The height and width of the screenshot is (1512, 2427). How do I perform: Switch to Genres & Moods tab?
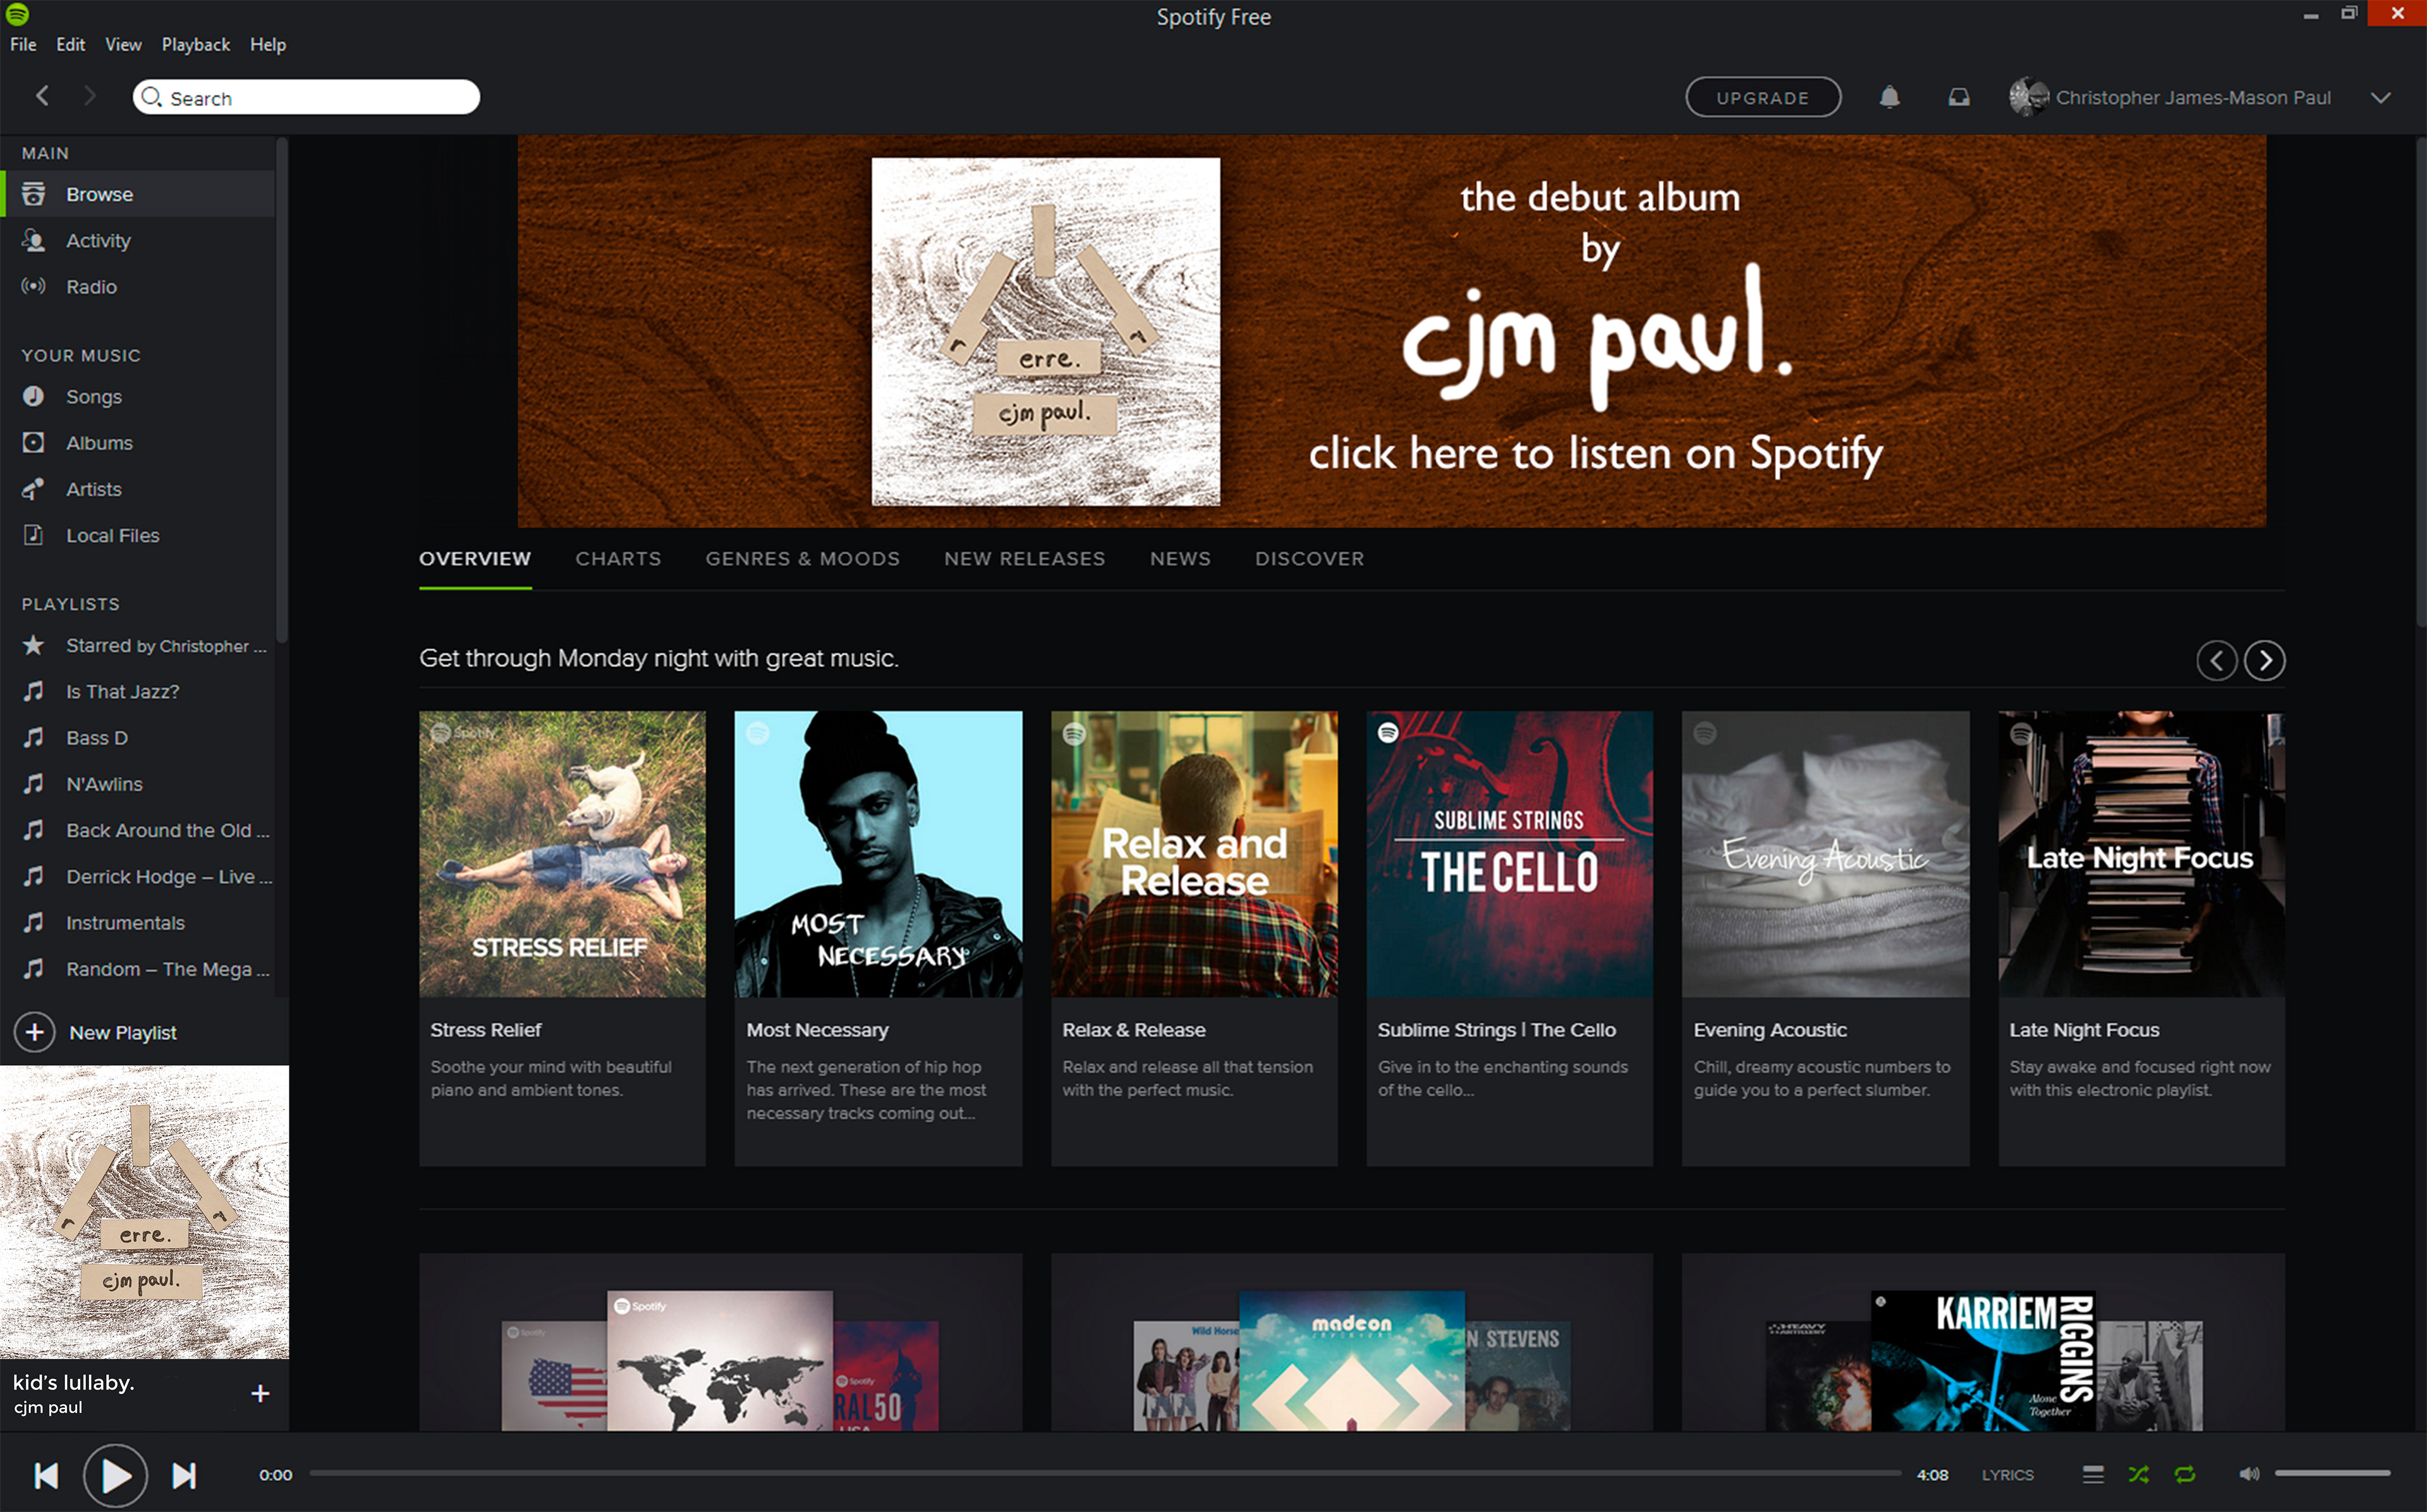pyautogui.click(x=803, y=559)
